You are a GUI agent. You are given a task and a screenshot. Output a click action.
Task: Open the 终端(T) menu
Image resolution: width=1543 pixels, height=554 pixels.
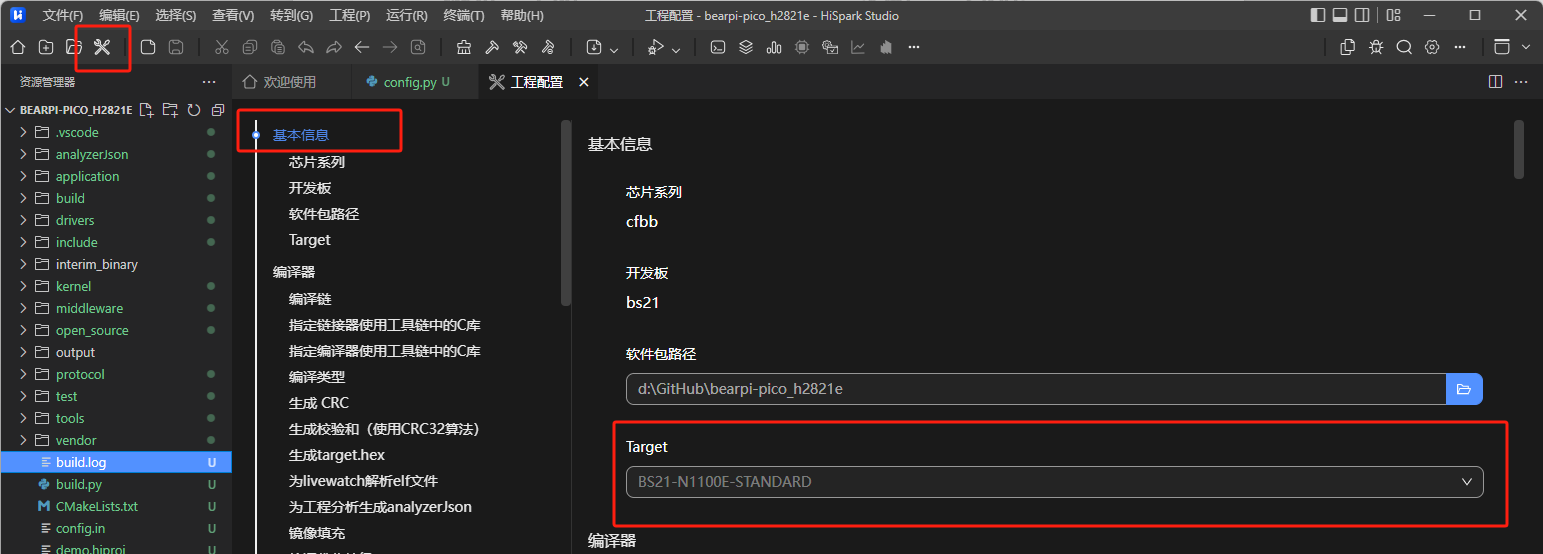[464, 16]
